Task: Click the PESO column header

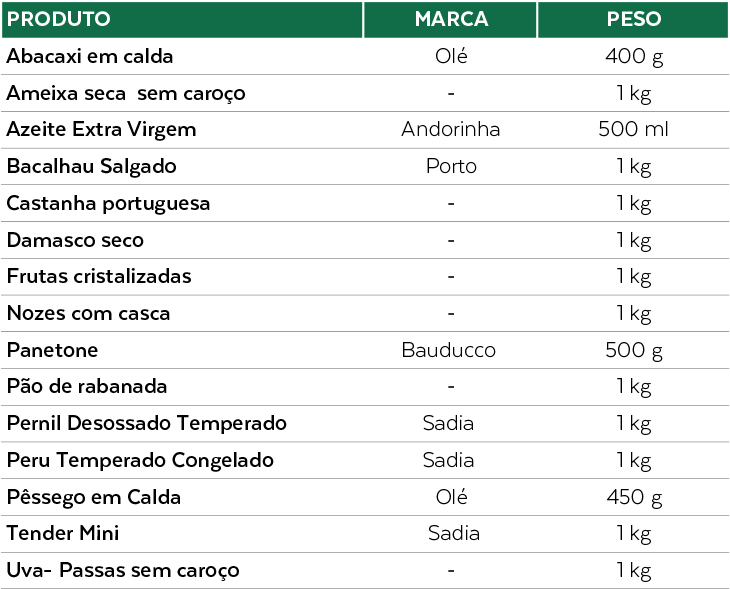Action: tap(633, 19)
